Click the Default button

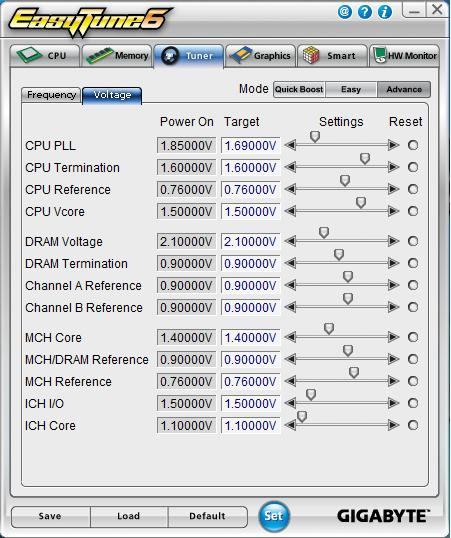(207, 516)
